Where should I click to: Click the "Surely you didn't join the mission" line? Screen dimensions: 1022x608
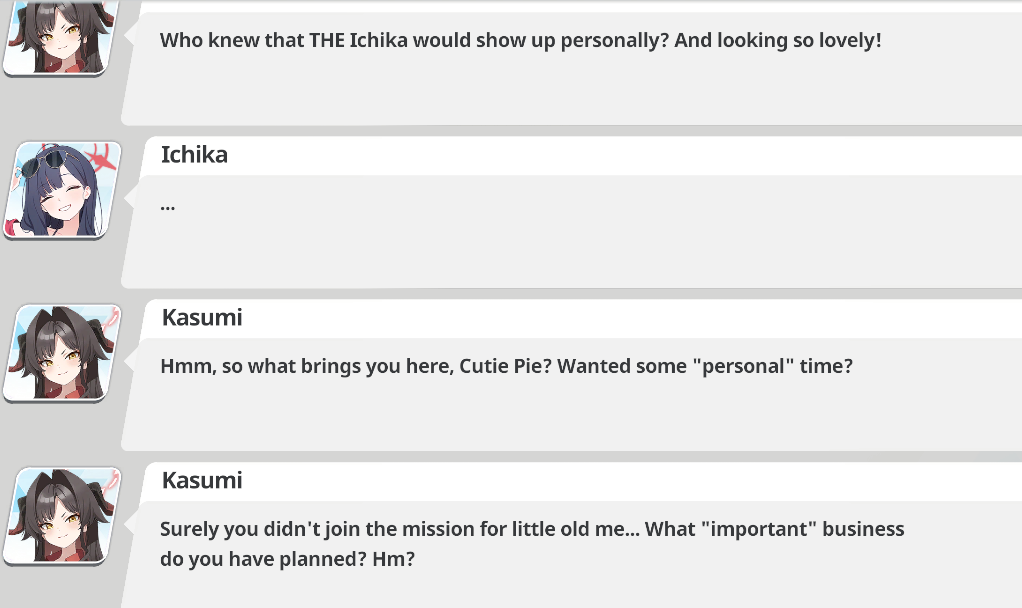(x=532, y=529)
